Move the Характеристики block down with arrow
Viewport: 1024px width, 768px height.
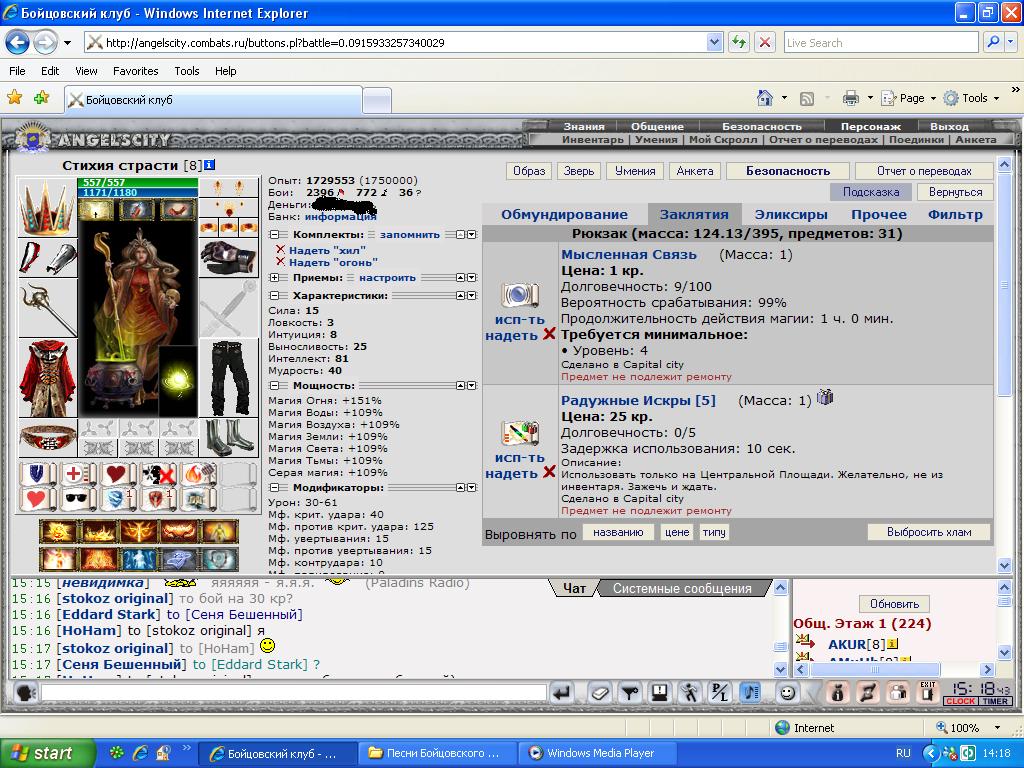tap(472, 296)
